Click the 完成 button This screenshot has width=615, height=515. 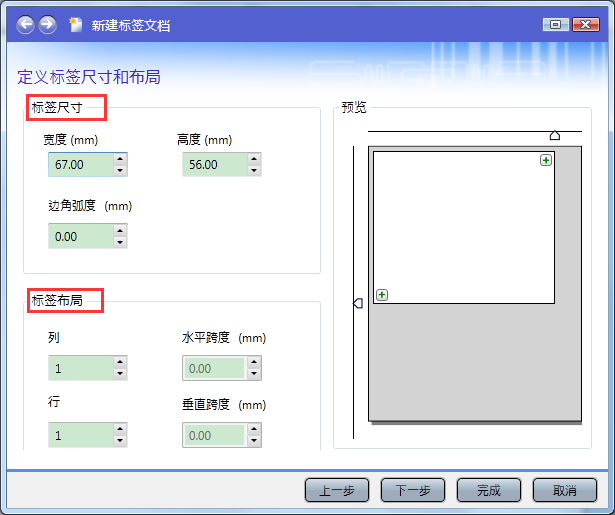(489, 490)
